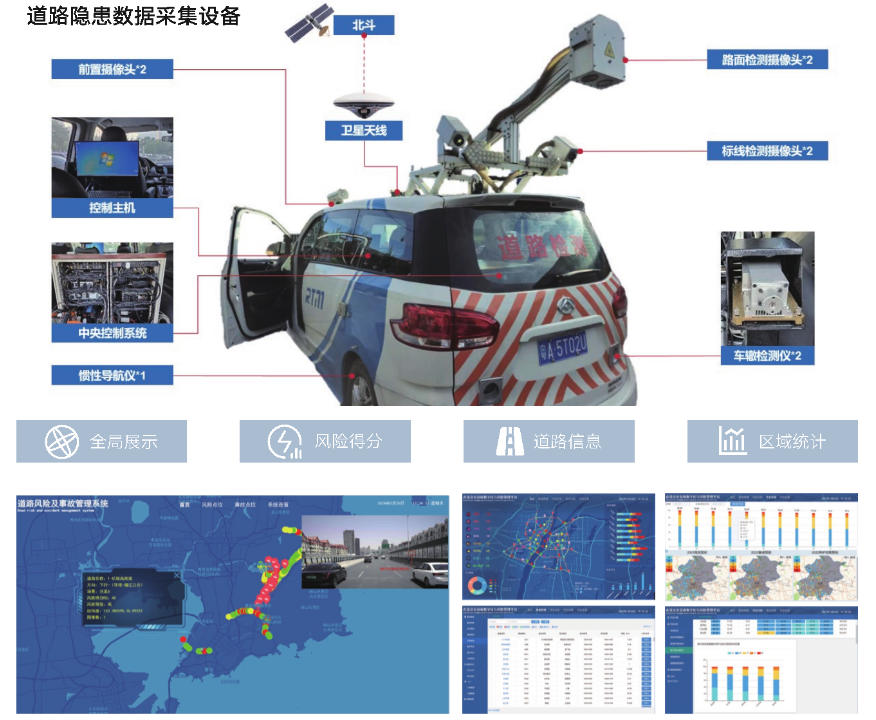Click the 前置摄像头*2 label

pos(112,69)
